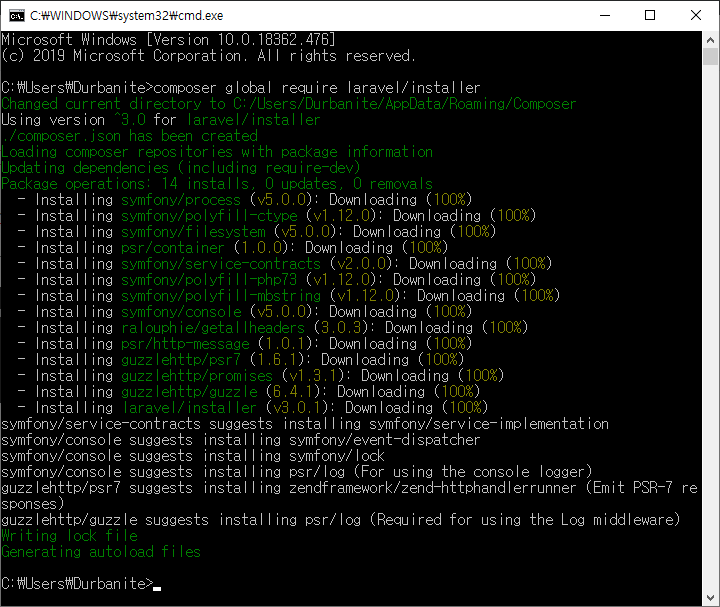Click the 'symfony/filesystem' package name
Screen dimensions: 720x607
pos(193,232)
